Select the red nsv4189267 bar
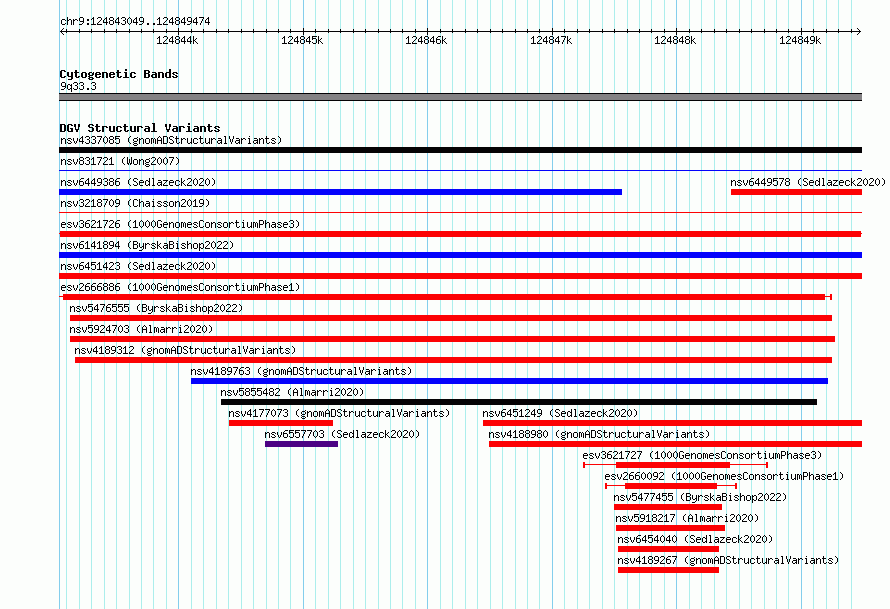 click(x=669, y=570)
